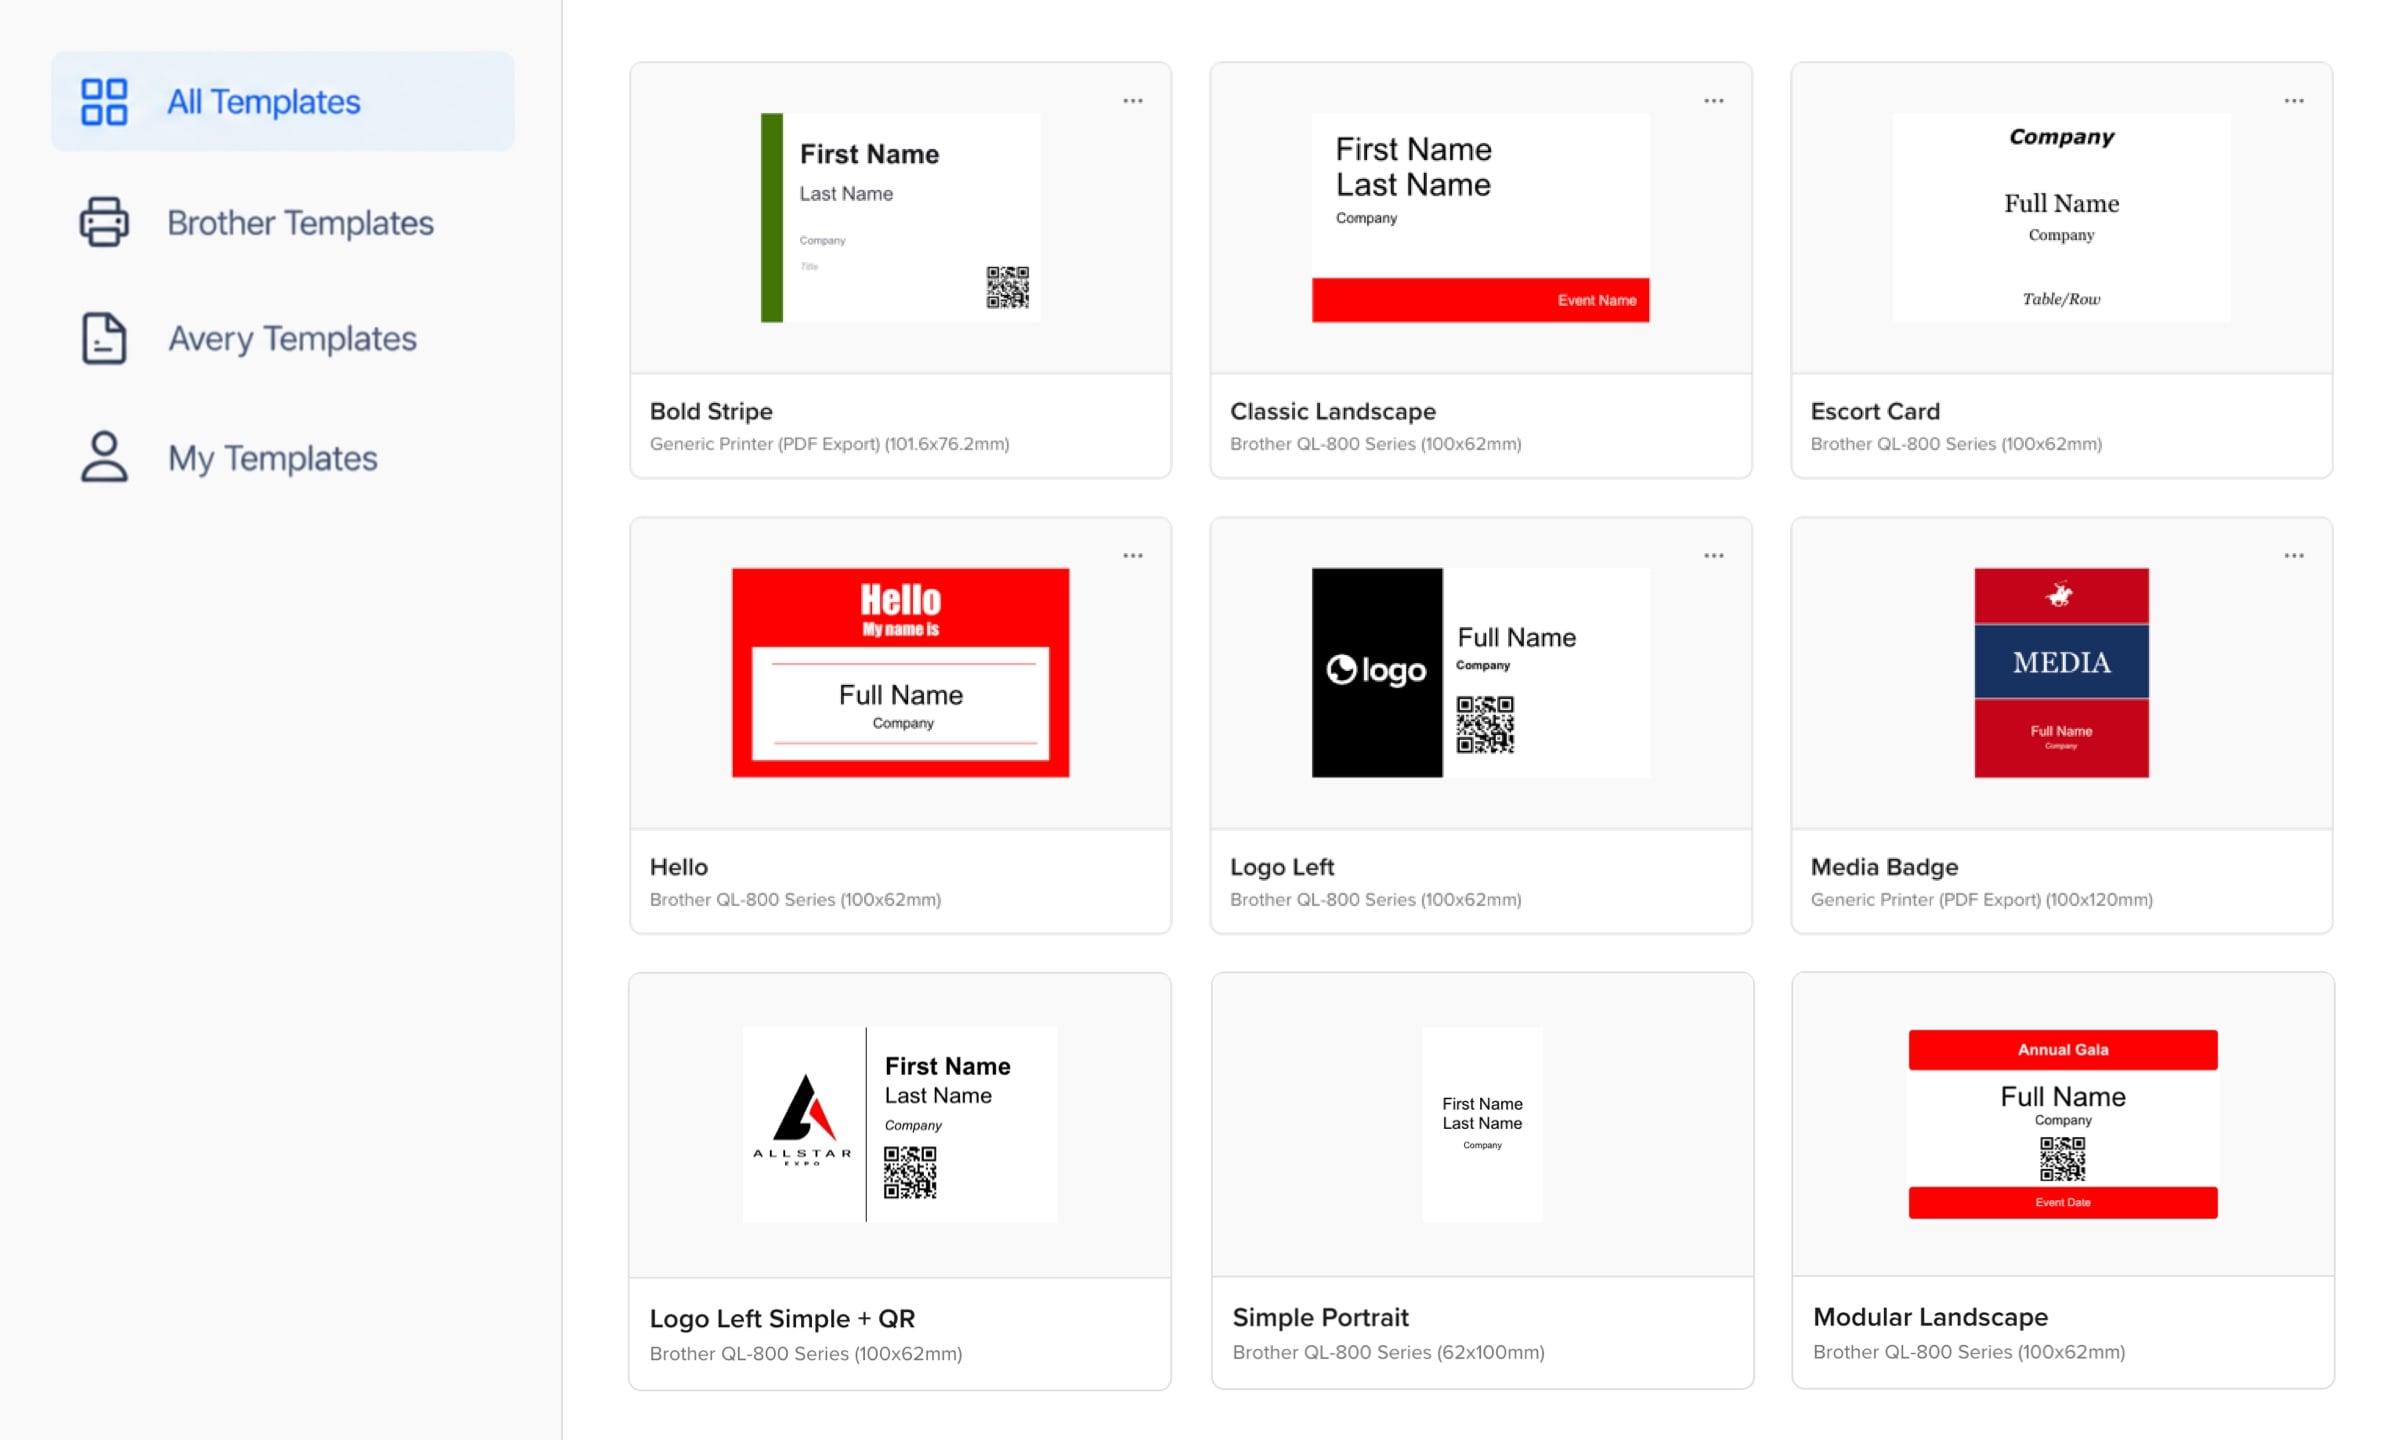Screen dimensions: 2400x1440
Task: Click the "Logo Left" template title
Action: (x=1281, y=867)
